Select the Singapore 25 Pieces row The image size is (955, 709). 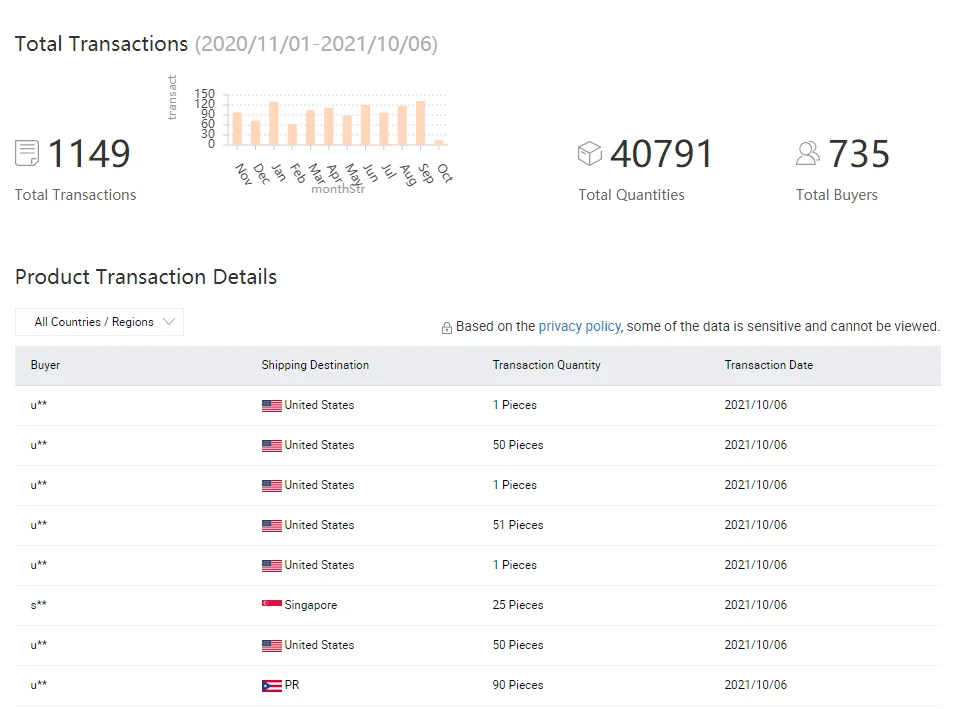(477, 605)
